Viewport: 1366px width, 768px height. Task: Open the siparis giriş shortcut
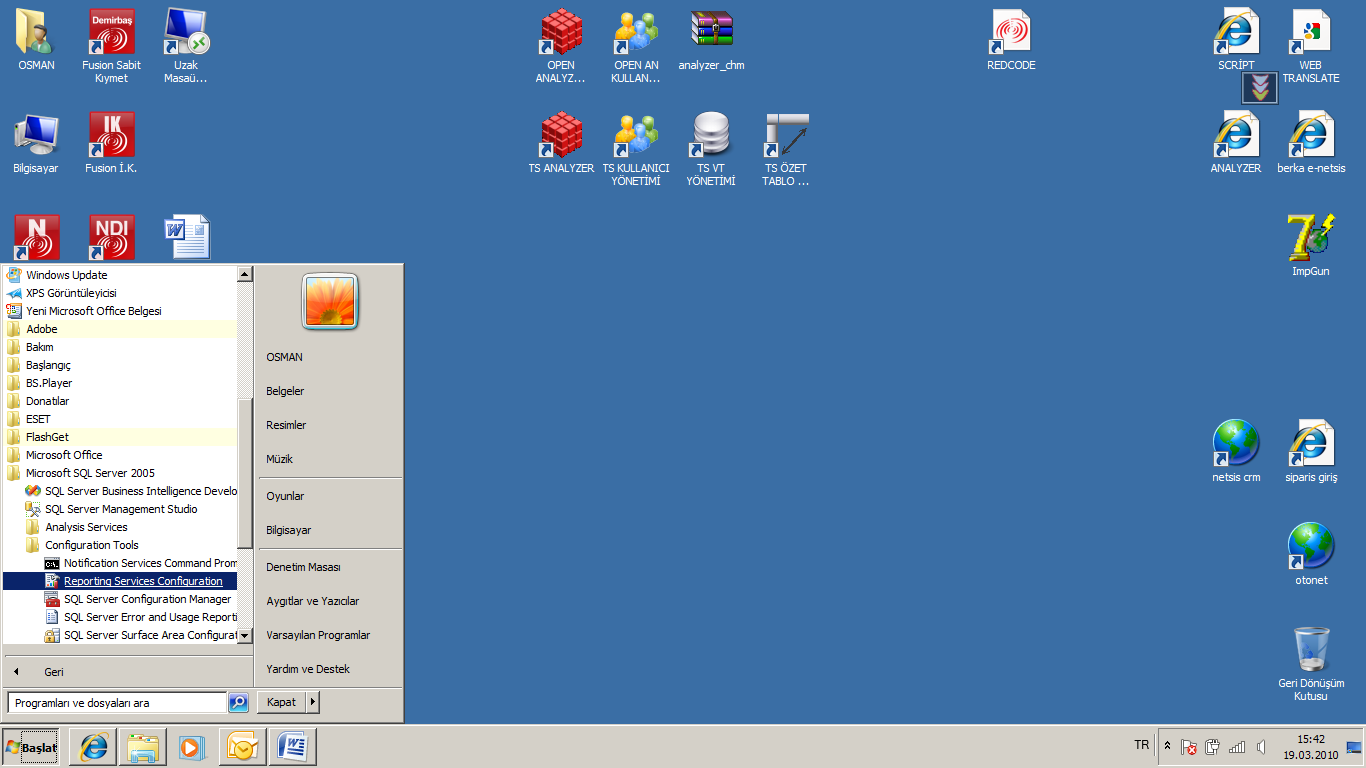[1311, 444]
